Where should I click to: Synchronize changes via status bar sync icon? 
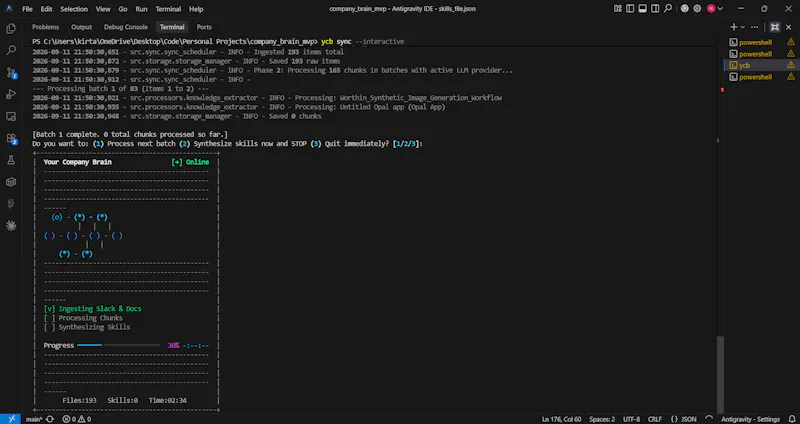(x=49, y=419)
